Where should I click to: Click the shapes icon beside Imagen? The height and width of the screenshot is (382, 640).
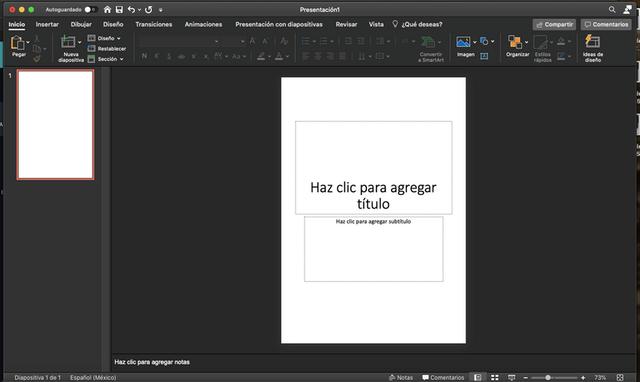(484, 41)
